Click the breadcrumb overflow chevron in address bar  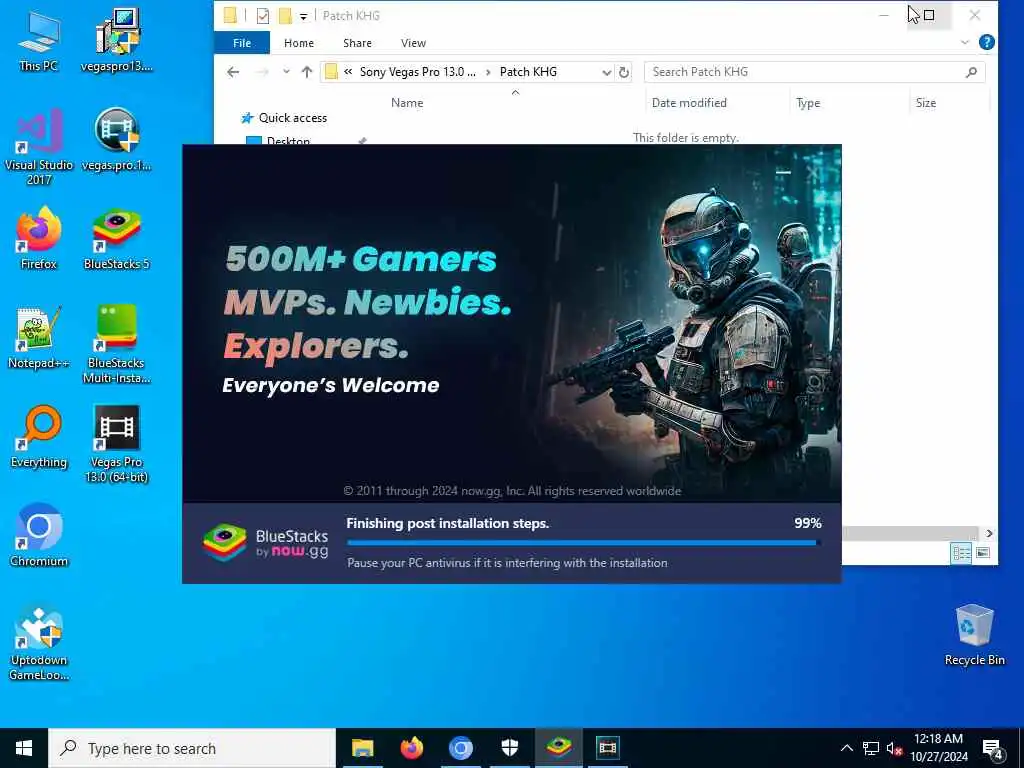click(348, 71)
